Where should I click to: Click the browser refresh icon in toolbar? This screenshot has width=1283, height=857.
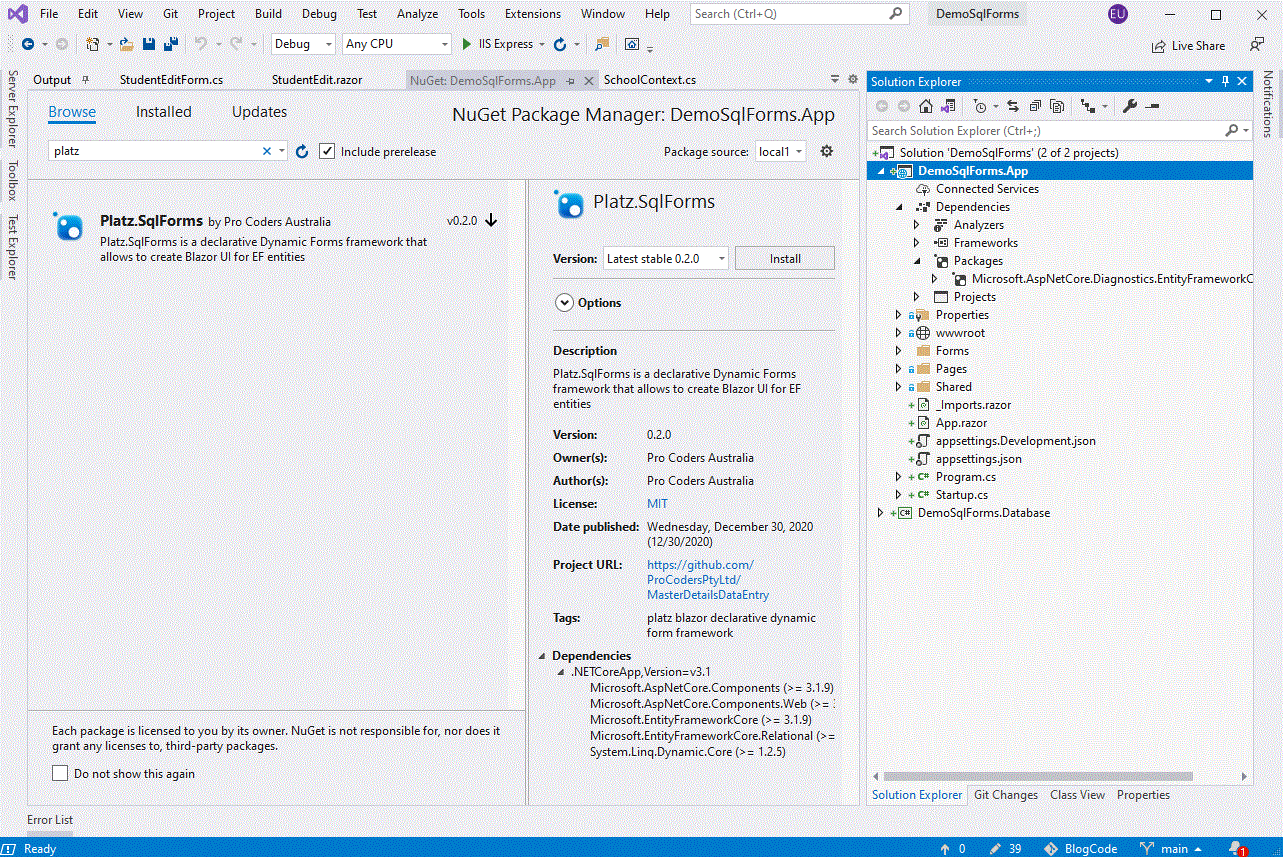tap(560, 44)
